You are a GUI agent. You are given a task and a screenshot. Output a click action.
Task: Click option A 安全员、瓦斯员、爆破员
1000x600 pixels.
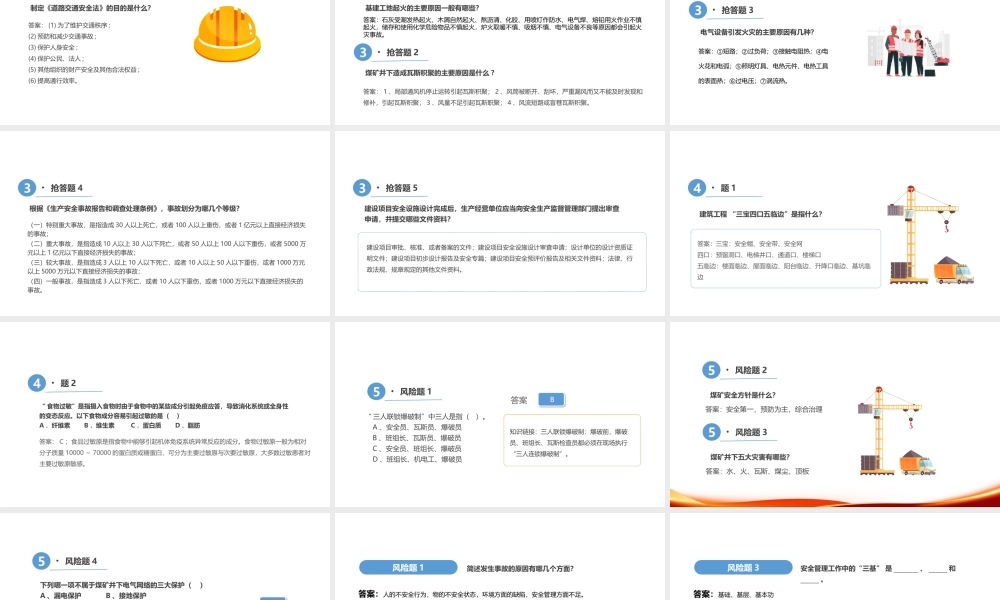417,427
